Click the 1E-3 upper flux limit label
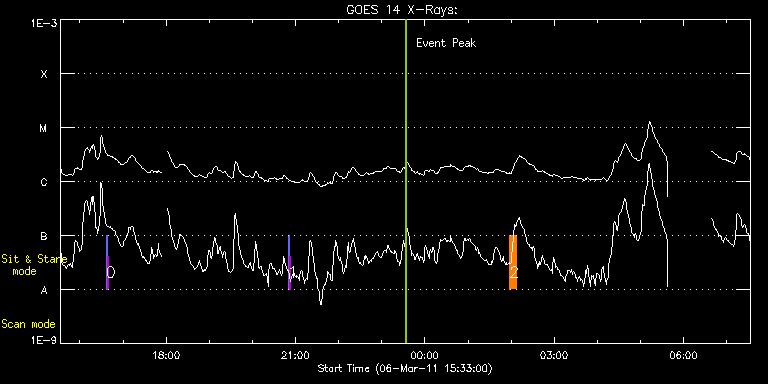Screen dimensions: 768x384 click(44, 23)
